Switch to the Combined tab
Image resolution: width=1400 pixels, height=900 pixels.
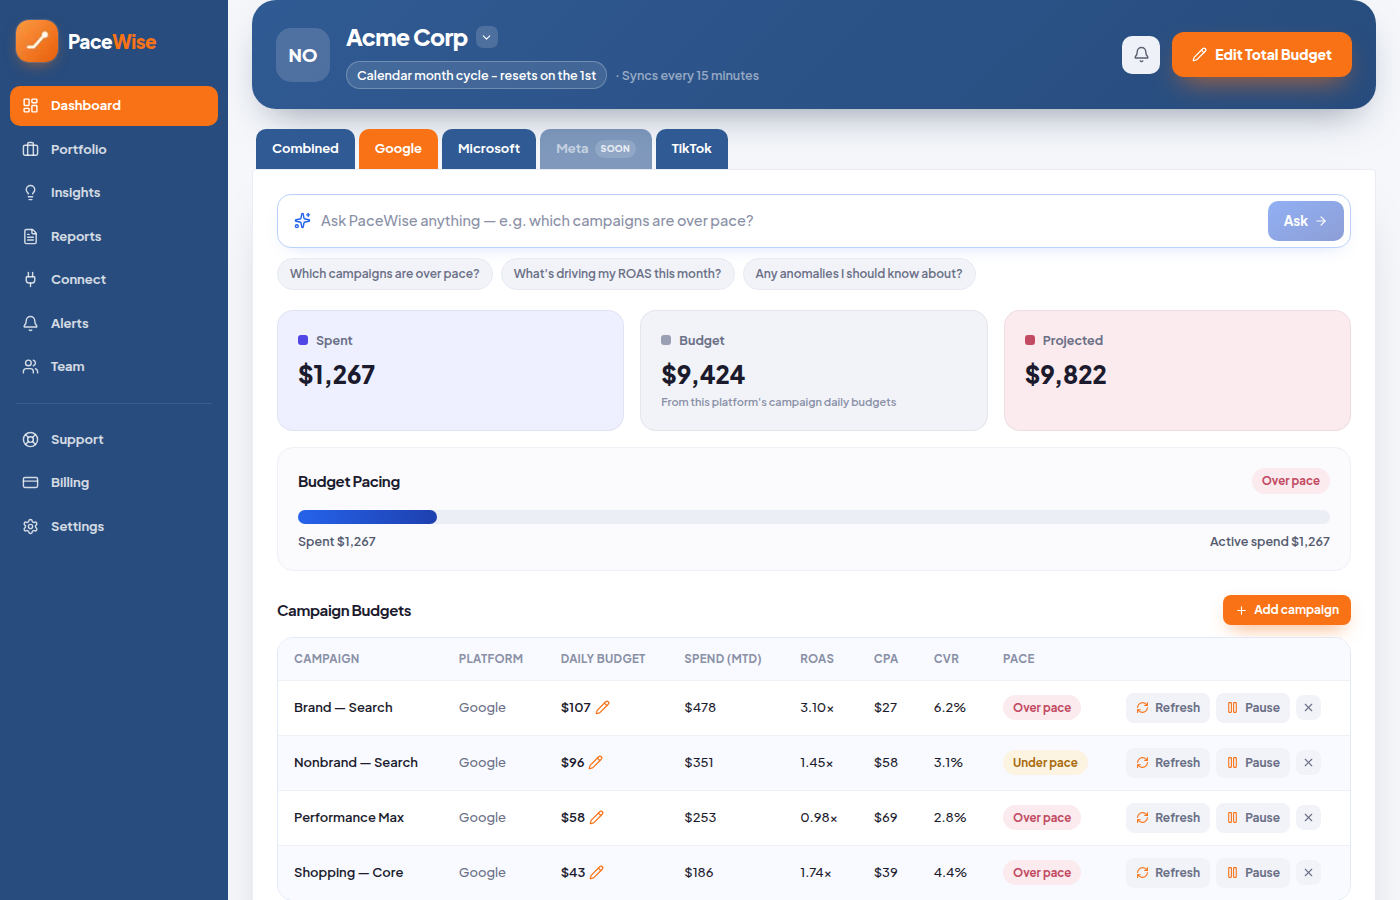tap(305, 149)
